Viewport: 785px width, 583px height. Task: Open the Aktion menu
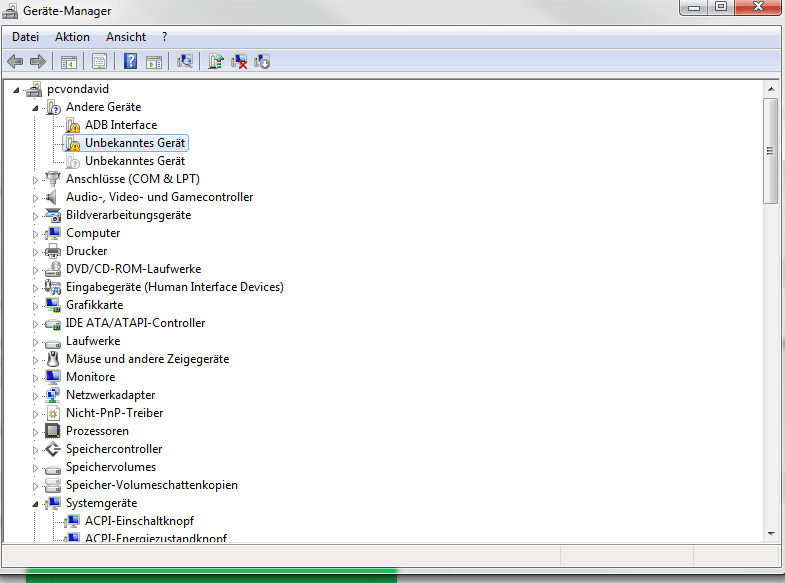[x=72, y=37]
